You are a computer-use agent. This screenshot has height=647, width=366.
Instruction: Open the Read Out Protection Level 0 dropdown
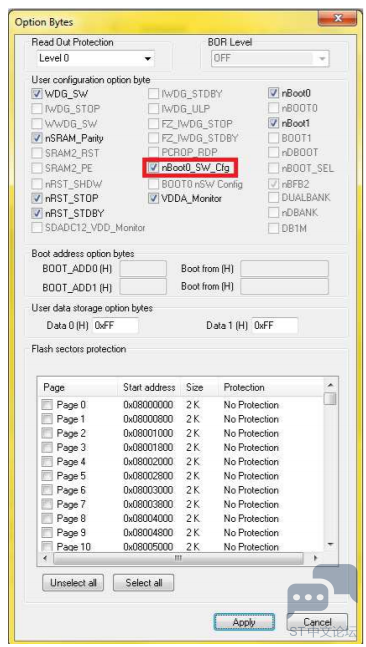tap(95, 58)
